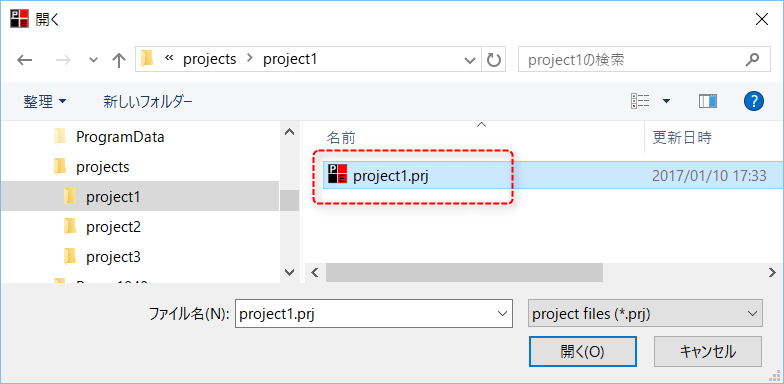Screen dimensions: 784x384
Task: Click the view mode list icon
Action: click(x=640, y=102)
